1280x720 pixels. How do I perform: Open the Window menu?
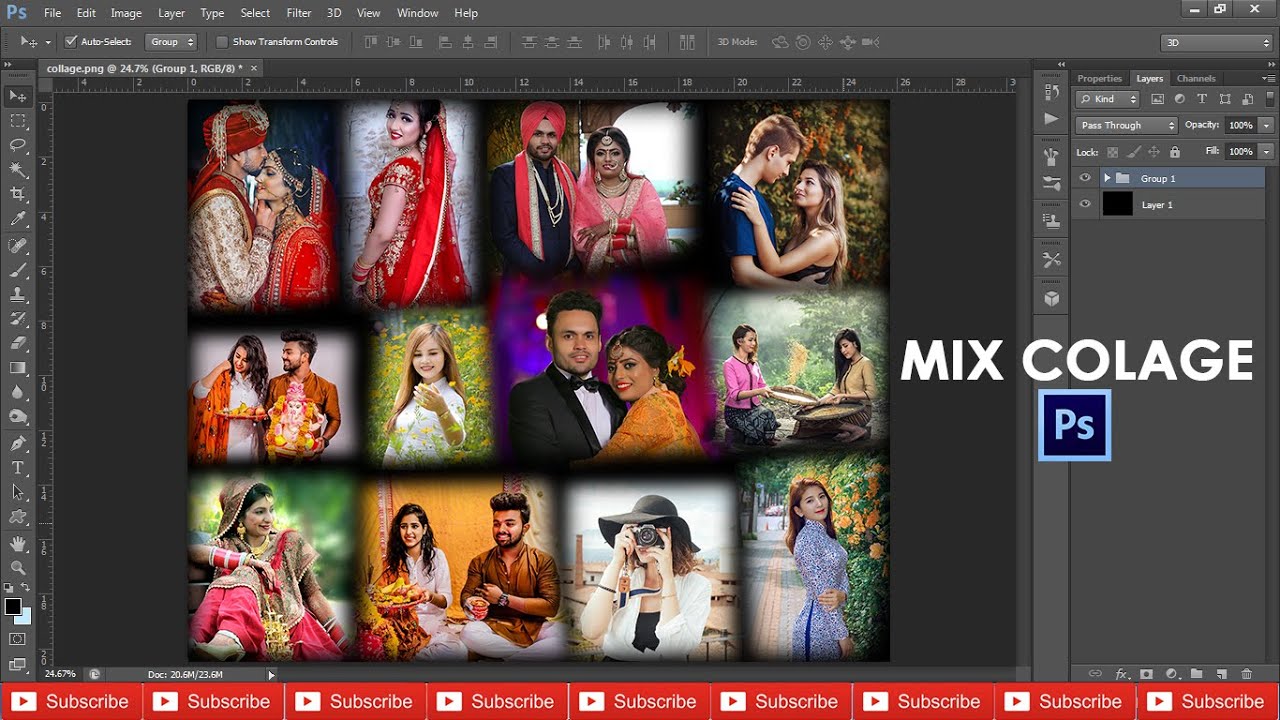click(x=417, y=13)
